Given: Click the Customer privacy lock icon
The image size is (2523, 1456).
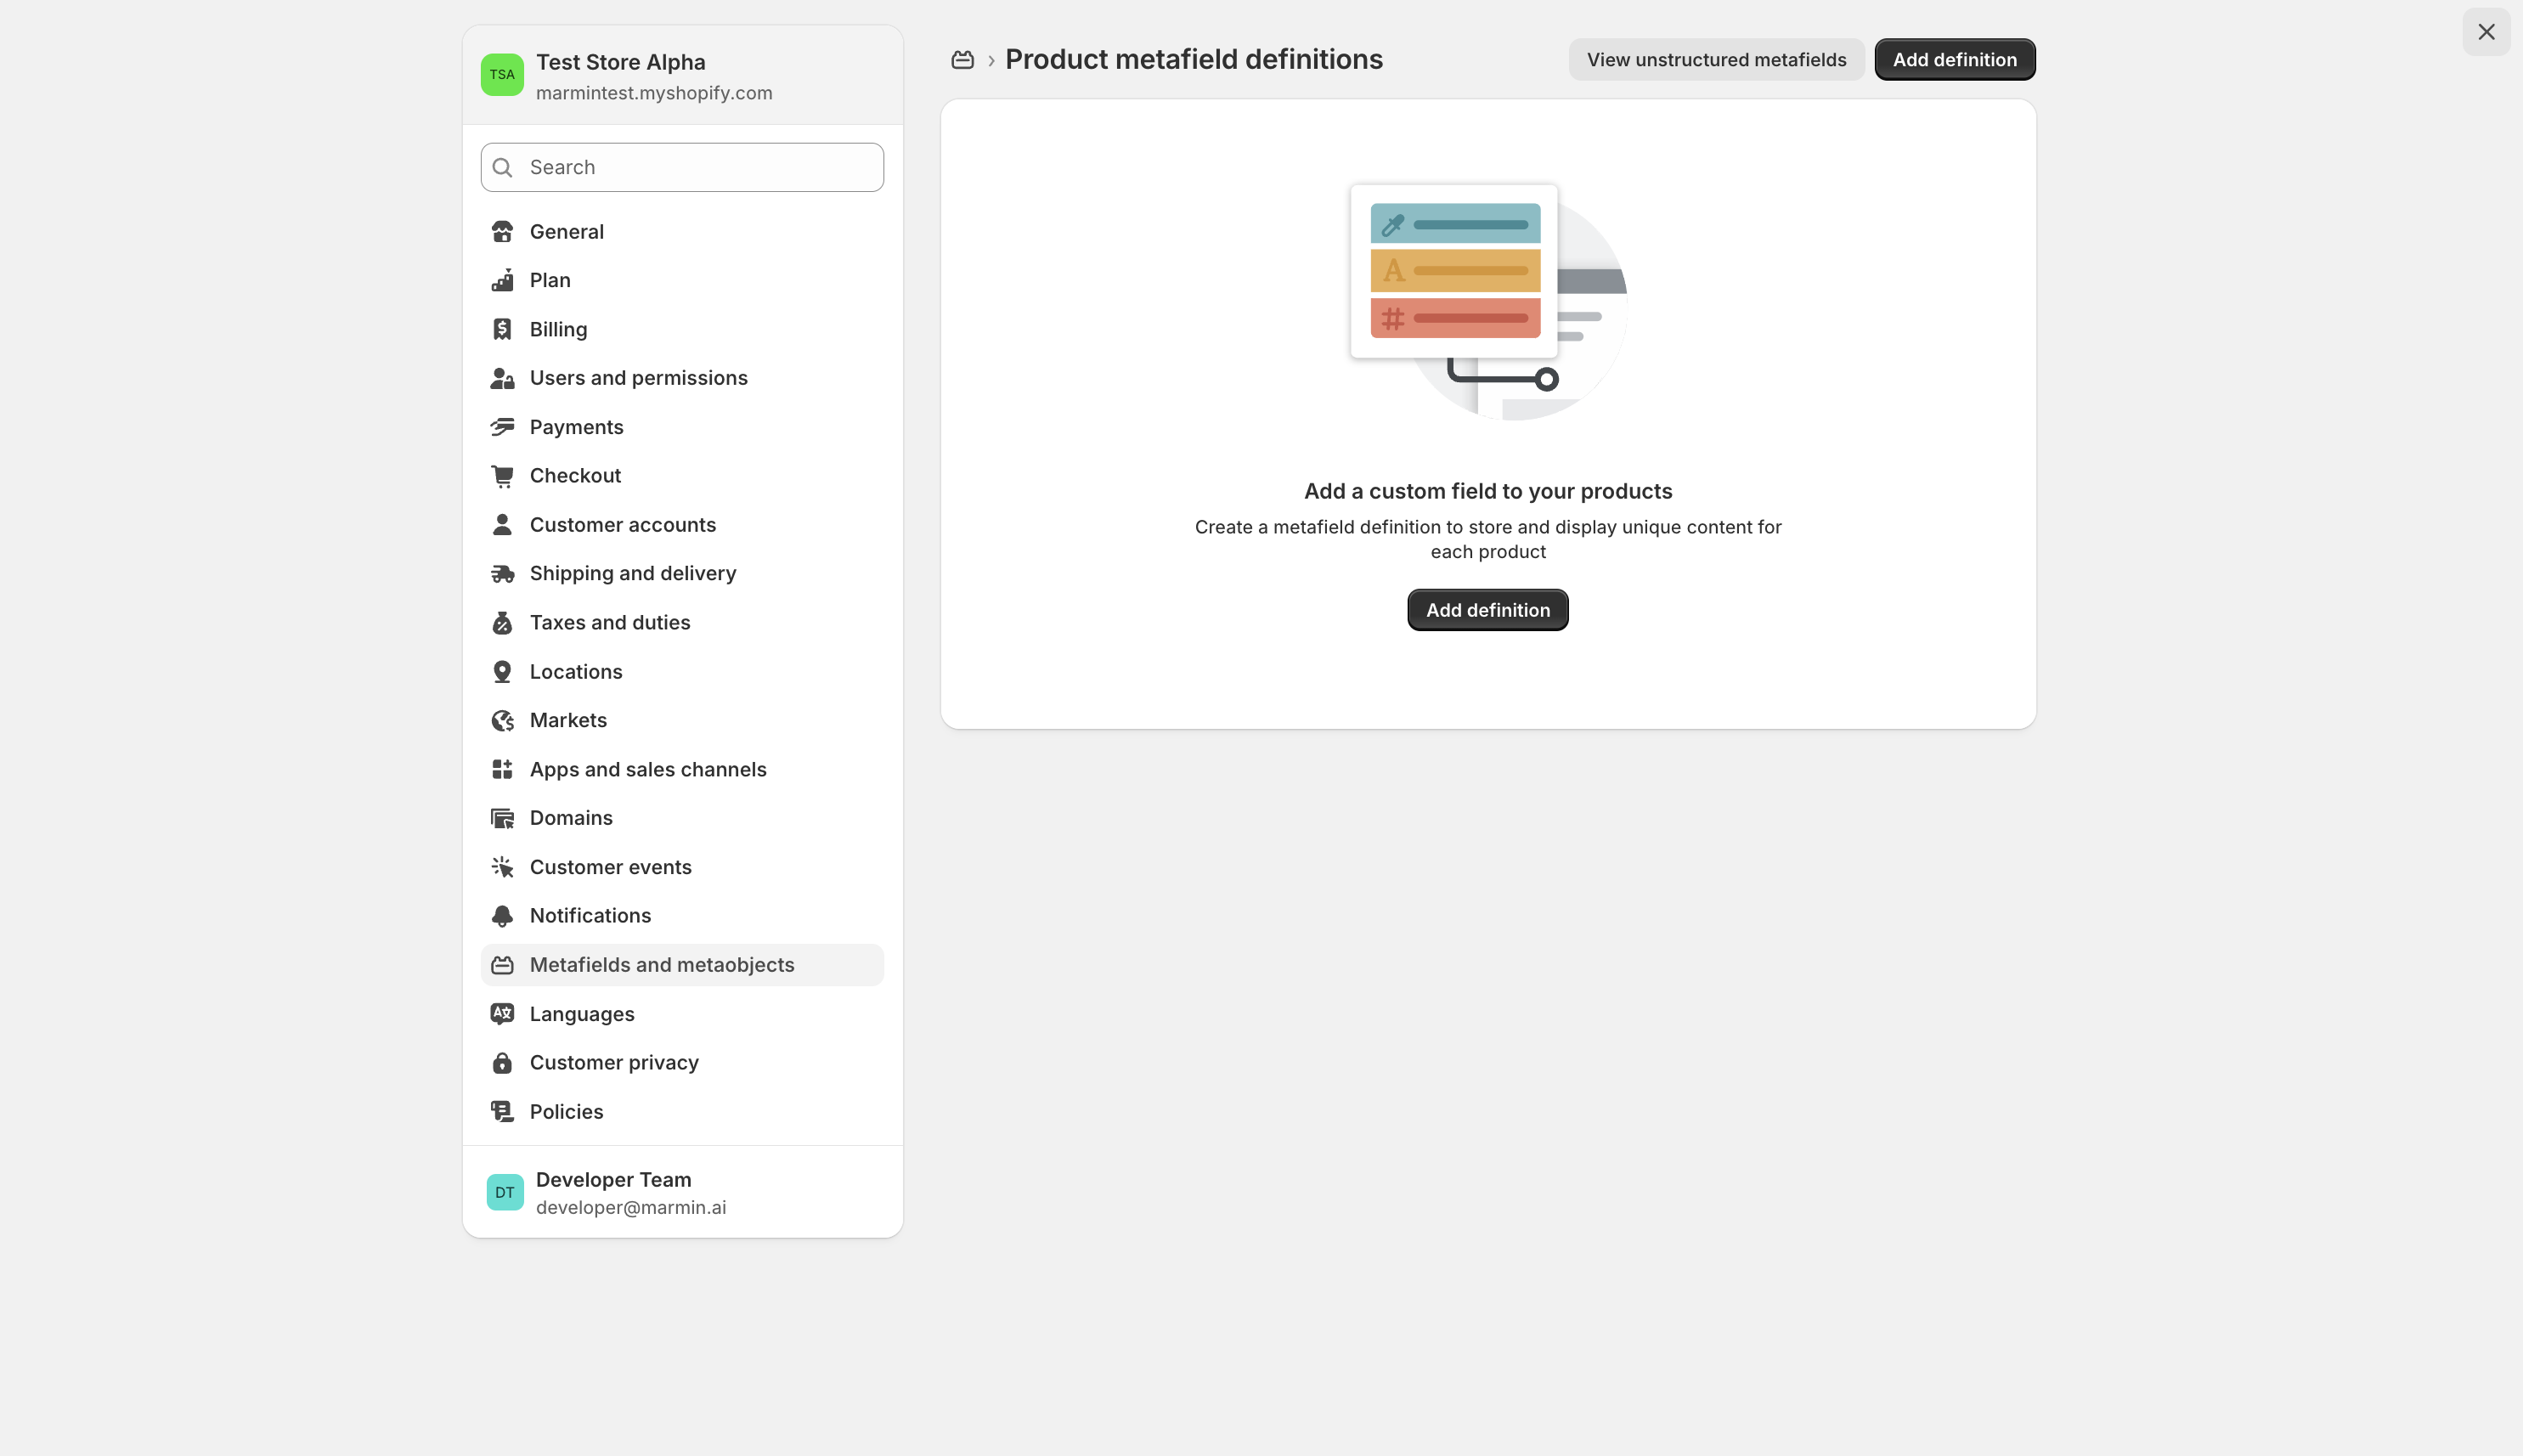Looking at the screenshot, I should (x=503, y=1062).
